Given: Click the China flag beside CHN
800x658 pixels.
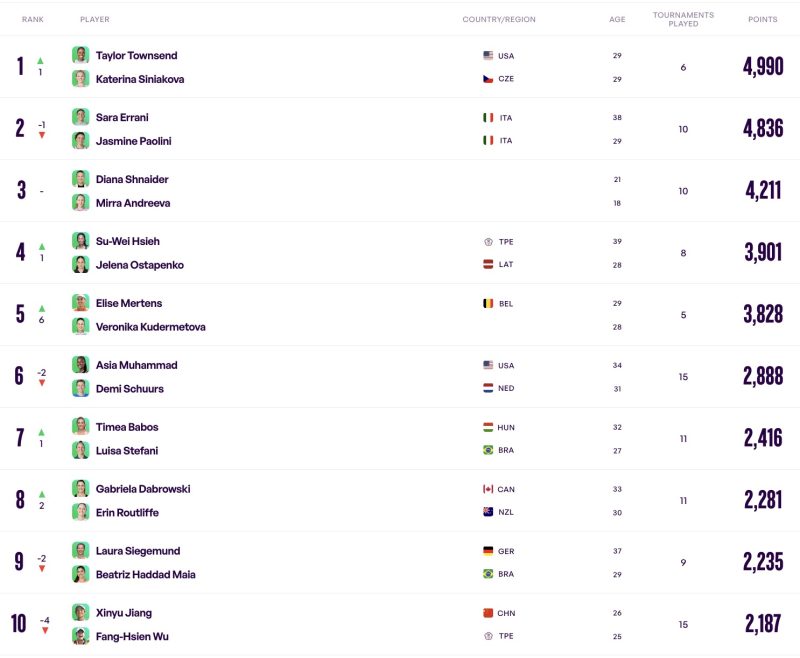Looking at the screenshot, I should coord(488,613).
